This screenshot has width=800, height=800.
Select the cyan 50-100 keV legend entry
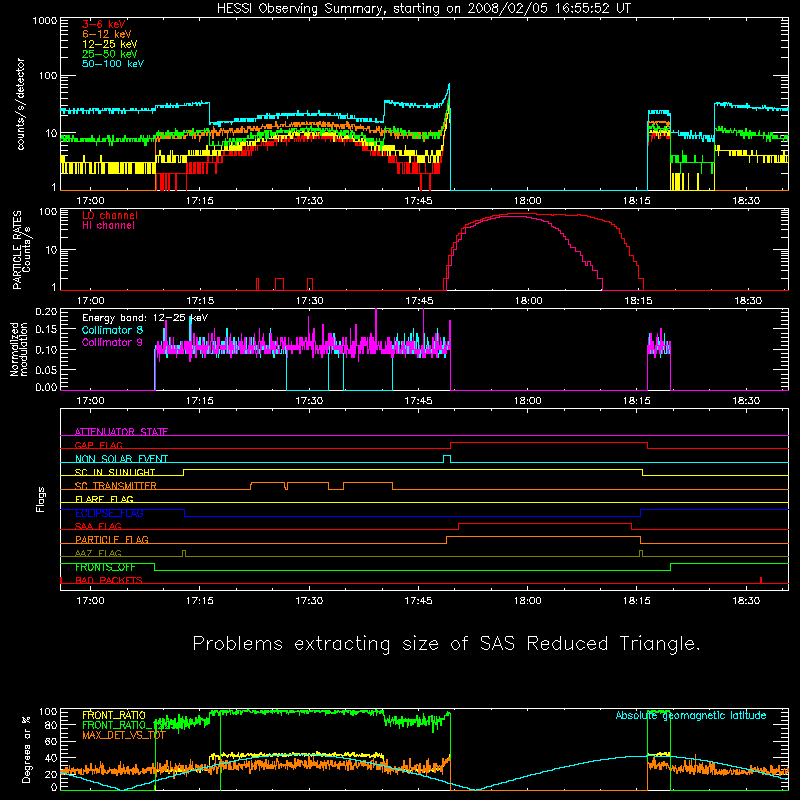(x=113, y=64)
